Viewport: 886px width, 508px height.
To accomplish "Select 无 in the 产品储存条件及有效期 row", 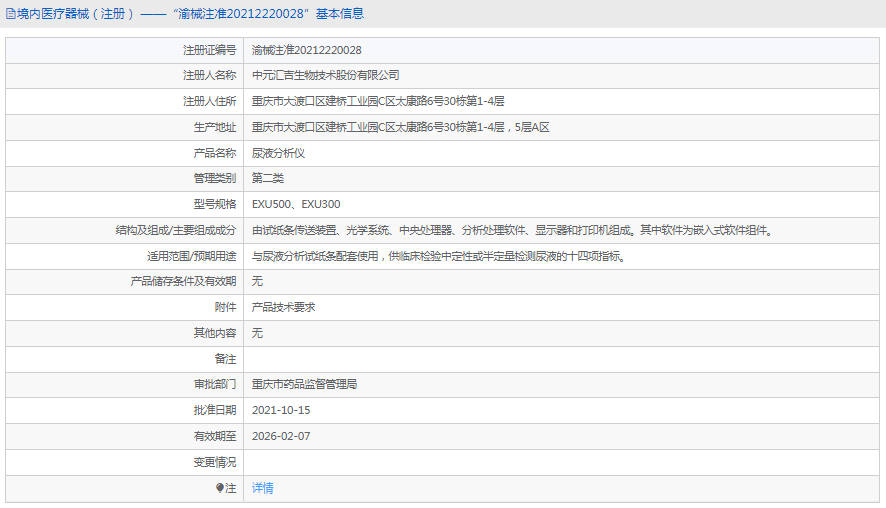I will [257, 281].
